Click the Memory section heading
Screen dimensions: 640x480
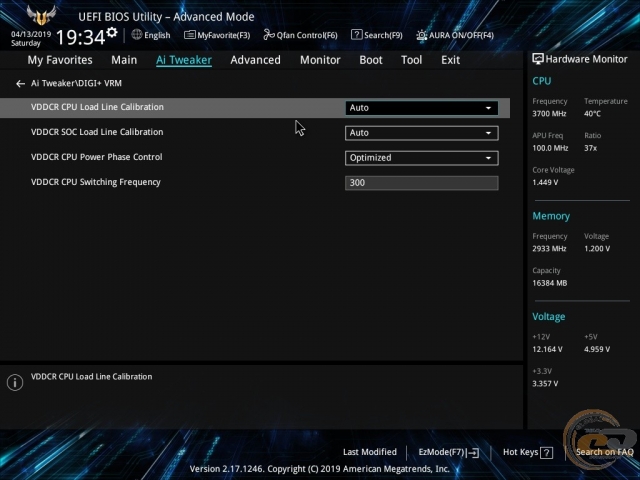tap(551, 216)
